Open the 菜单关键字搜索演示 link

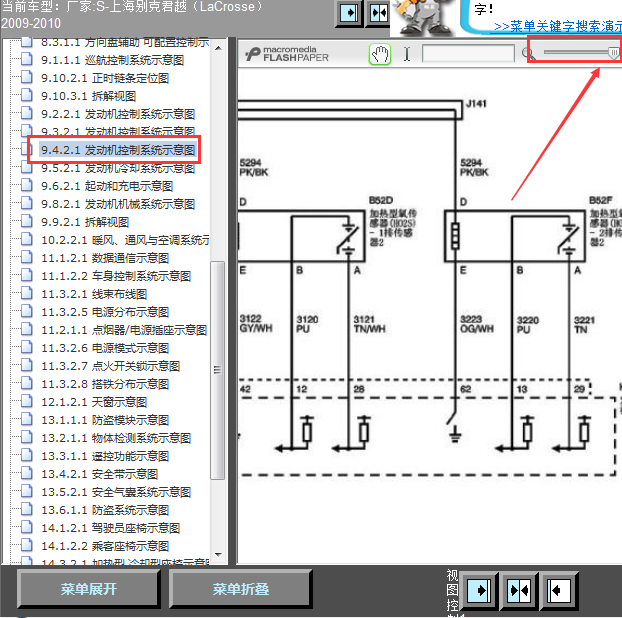[557, 26]
